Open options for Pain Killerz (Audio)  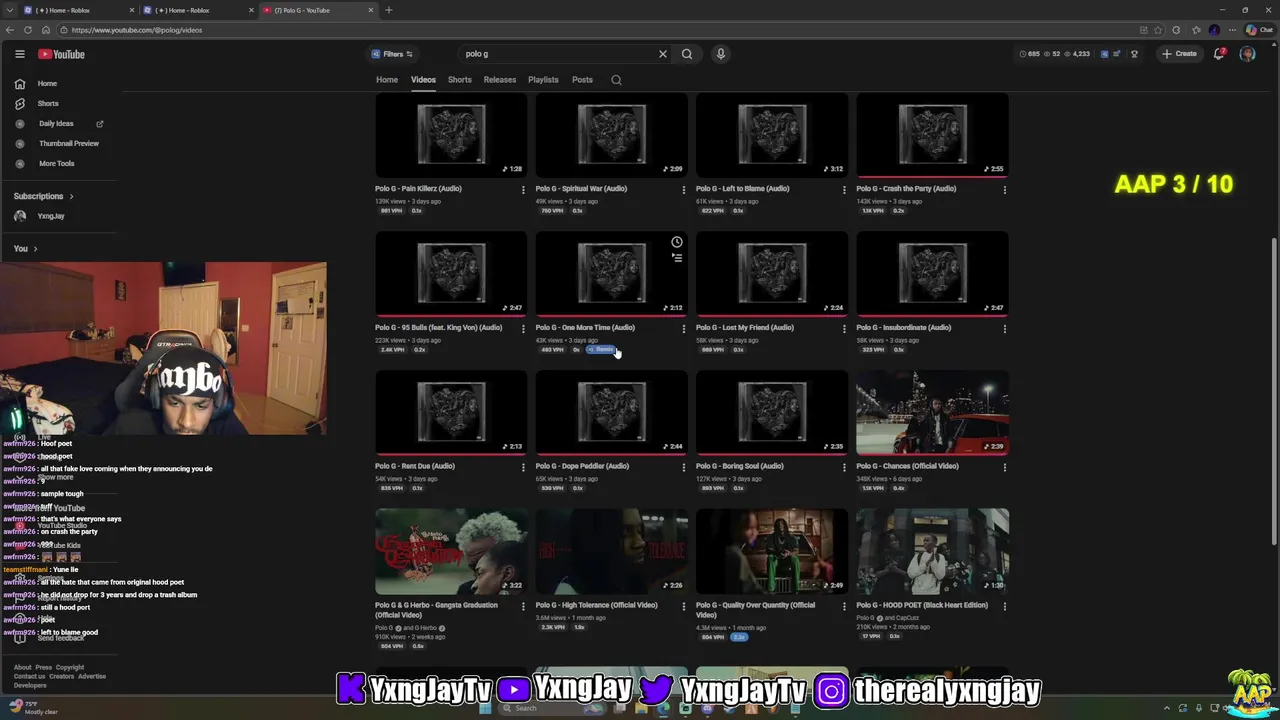pyautogui.click(x=523, y=189)
